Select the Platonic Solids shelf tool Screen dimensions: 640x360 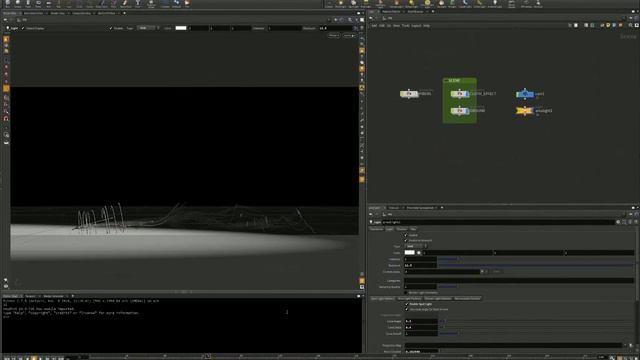point(151,4)
